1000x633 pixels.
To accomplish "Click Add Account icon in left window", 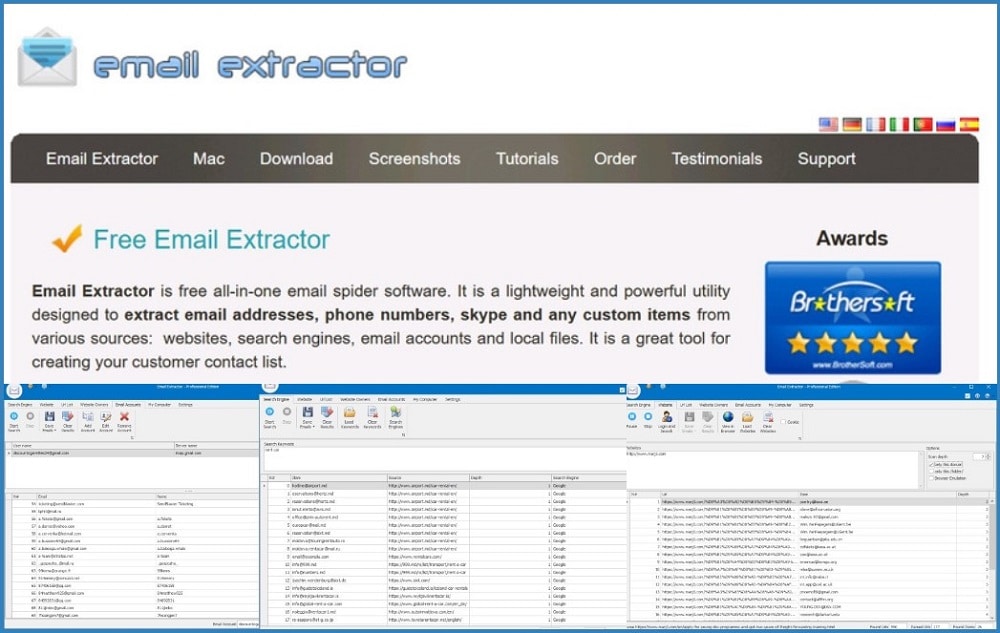I will (x=88, y=416).
